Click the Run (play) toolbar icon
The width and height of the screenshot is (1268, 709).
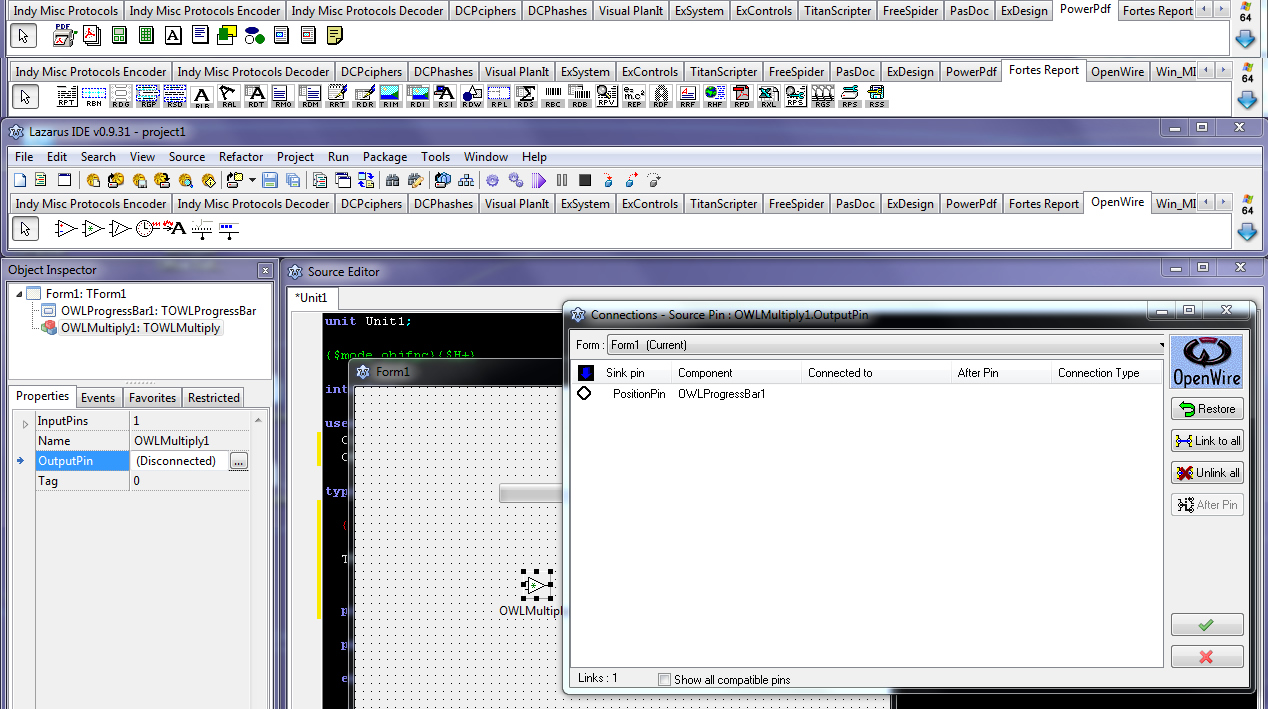coord(539,181)
